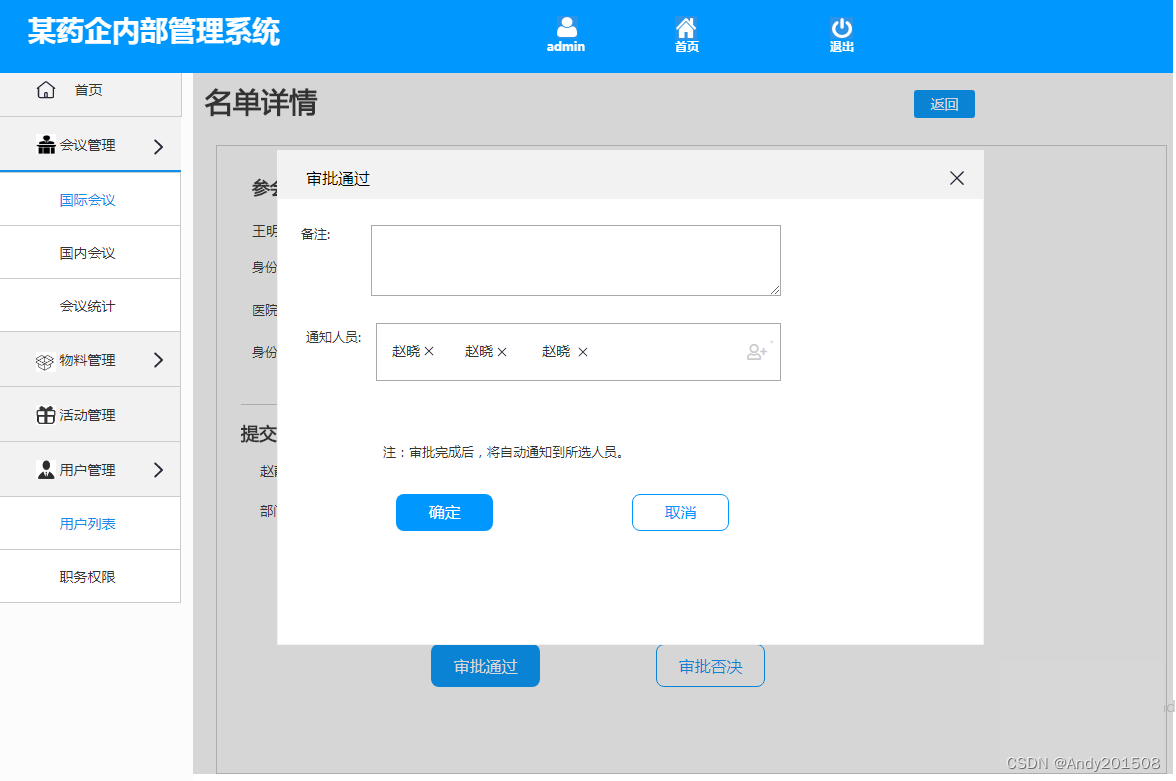
Task: Click the 取消 cancel button
Action: point(680,512)
